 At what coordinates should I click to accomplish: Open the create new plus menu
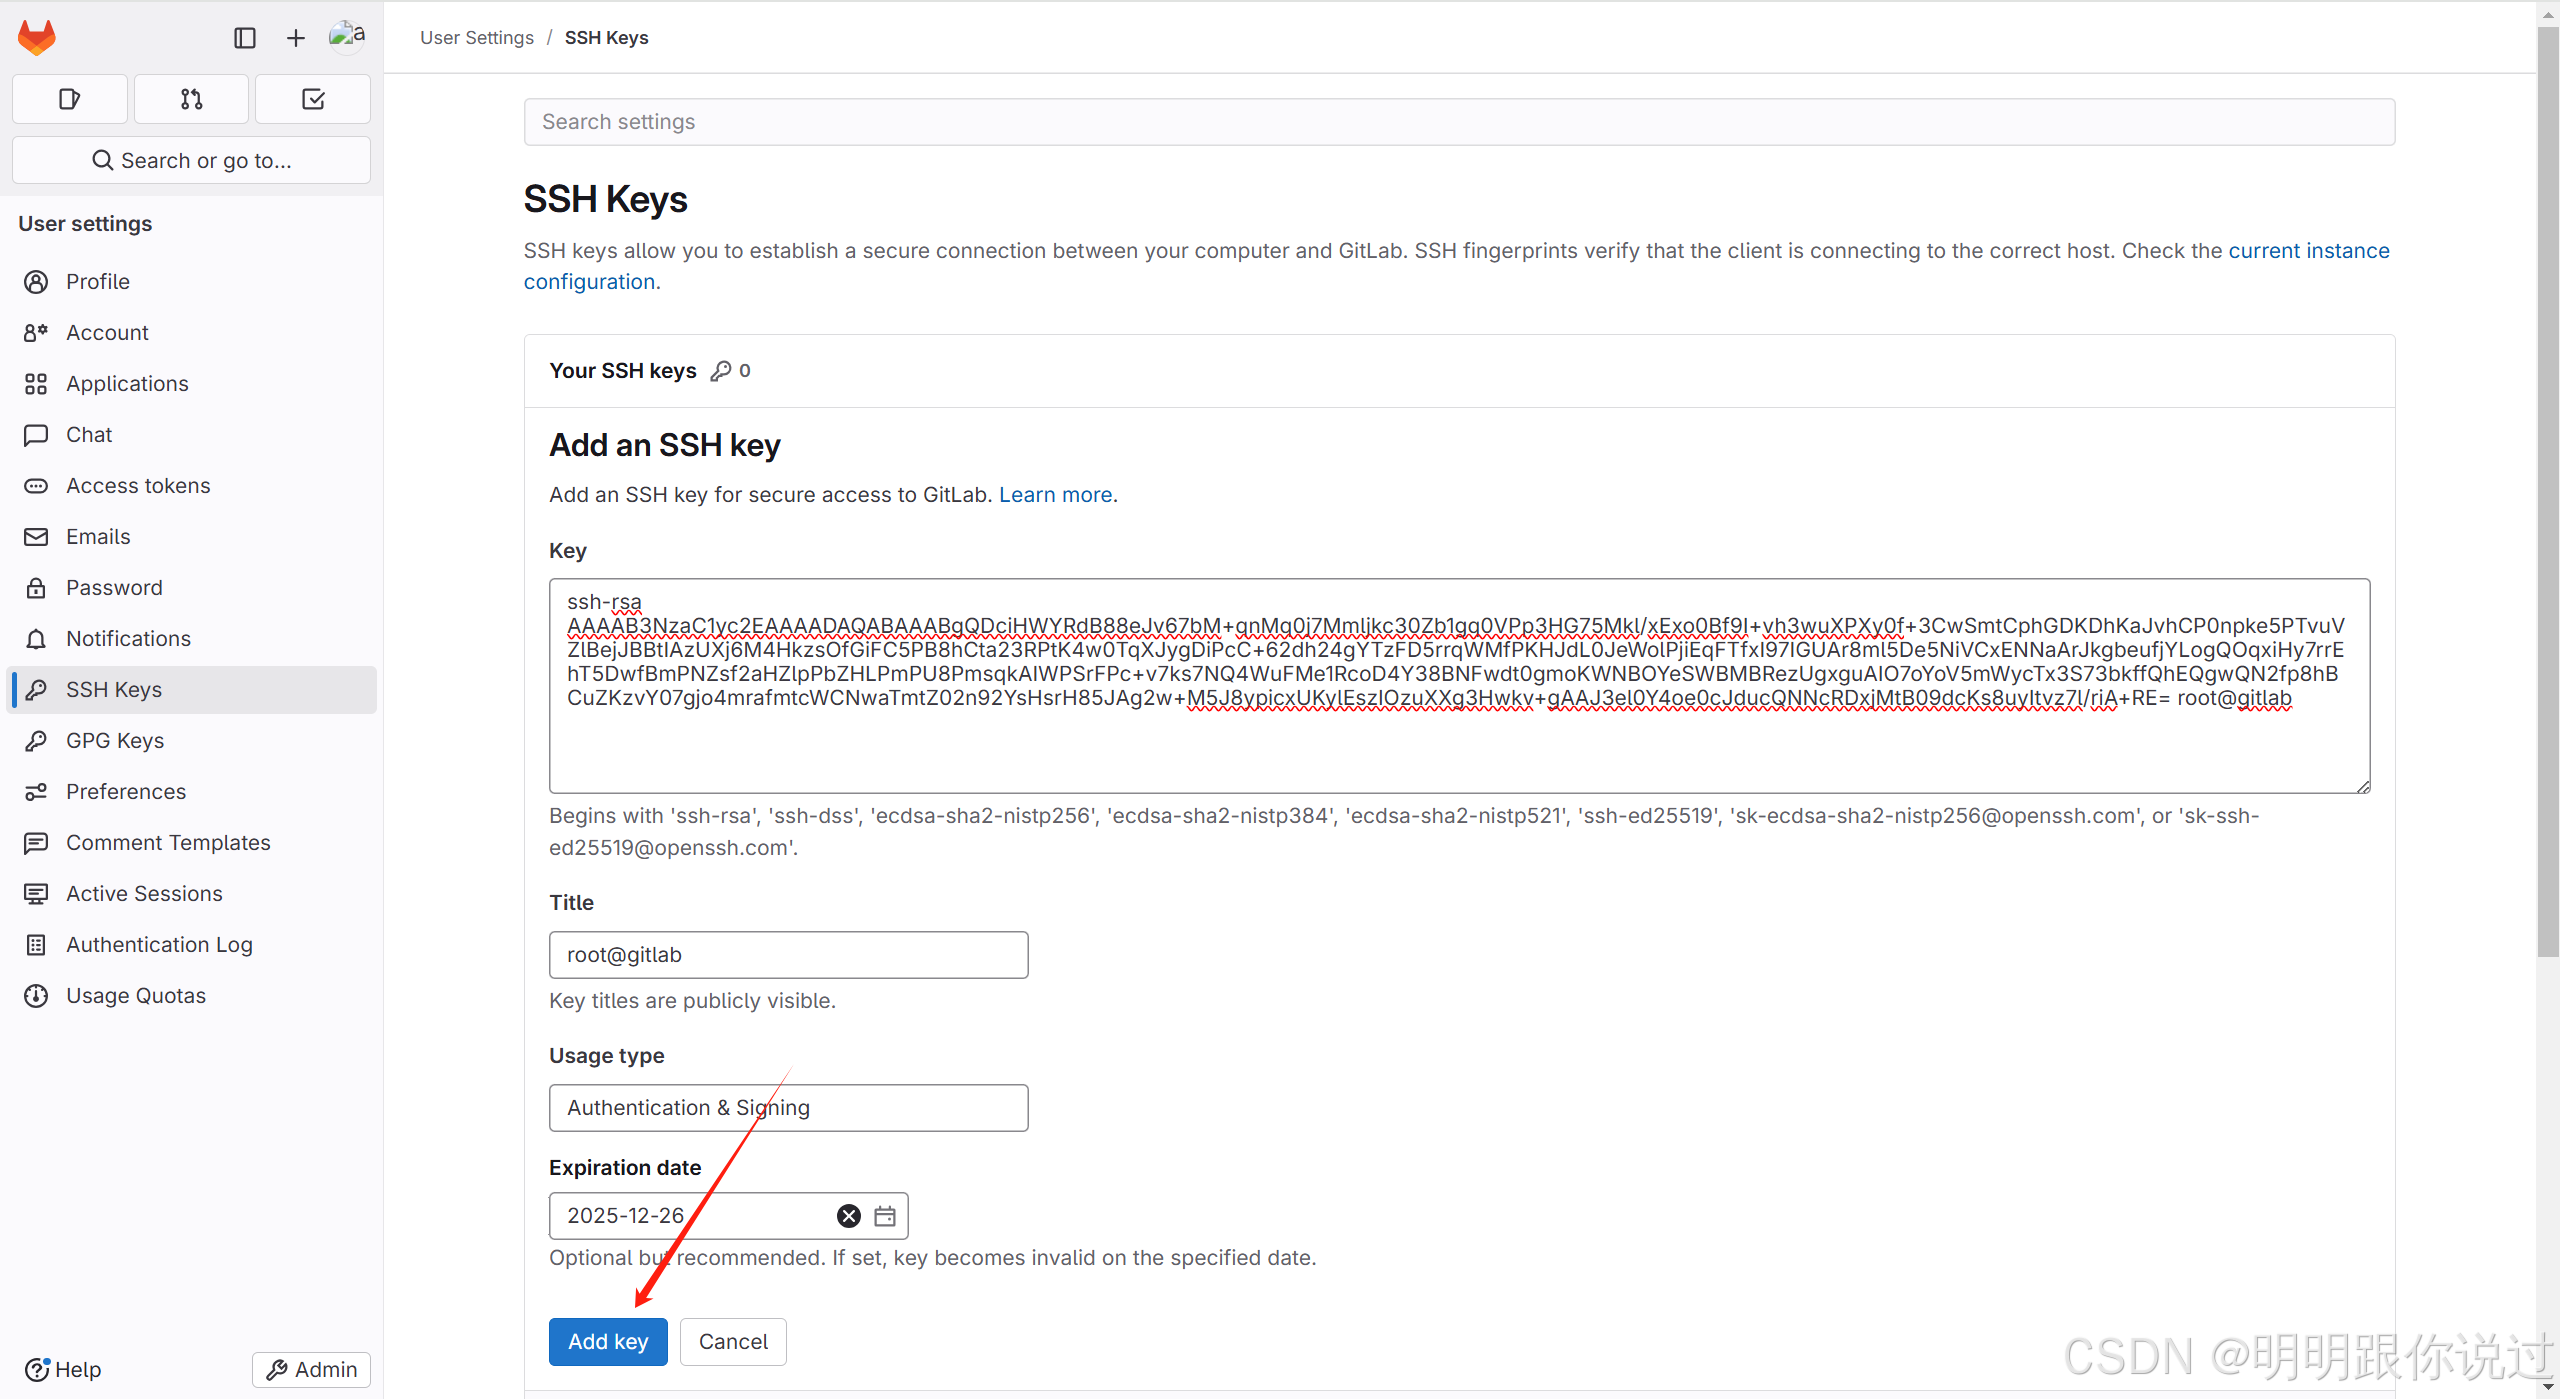[295, 38]
